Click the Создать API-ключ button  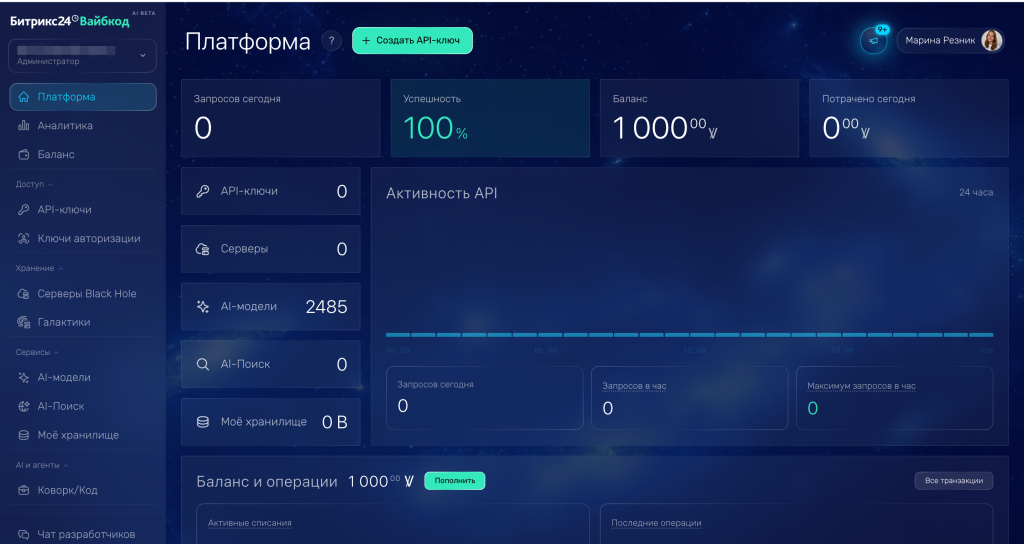pyautogui.click(x=412, y=40)
